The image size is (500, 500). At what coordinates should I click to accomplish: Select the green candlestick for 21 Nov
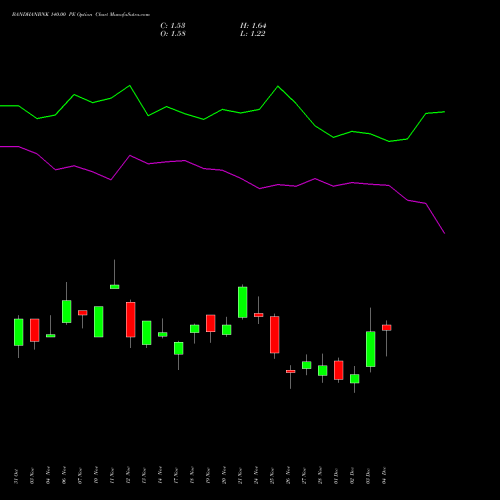click(243, 302)
